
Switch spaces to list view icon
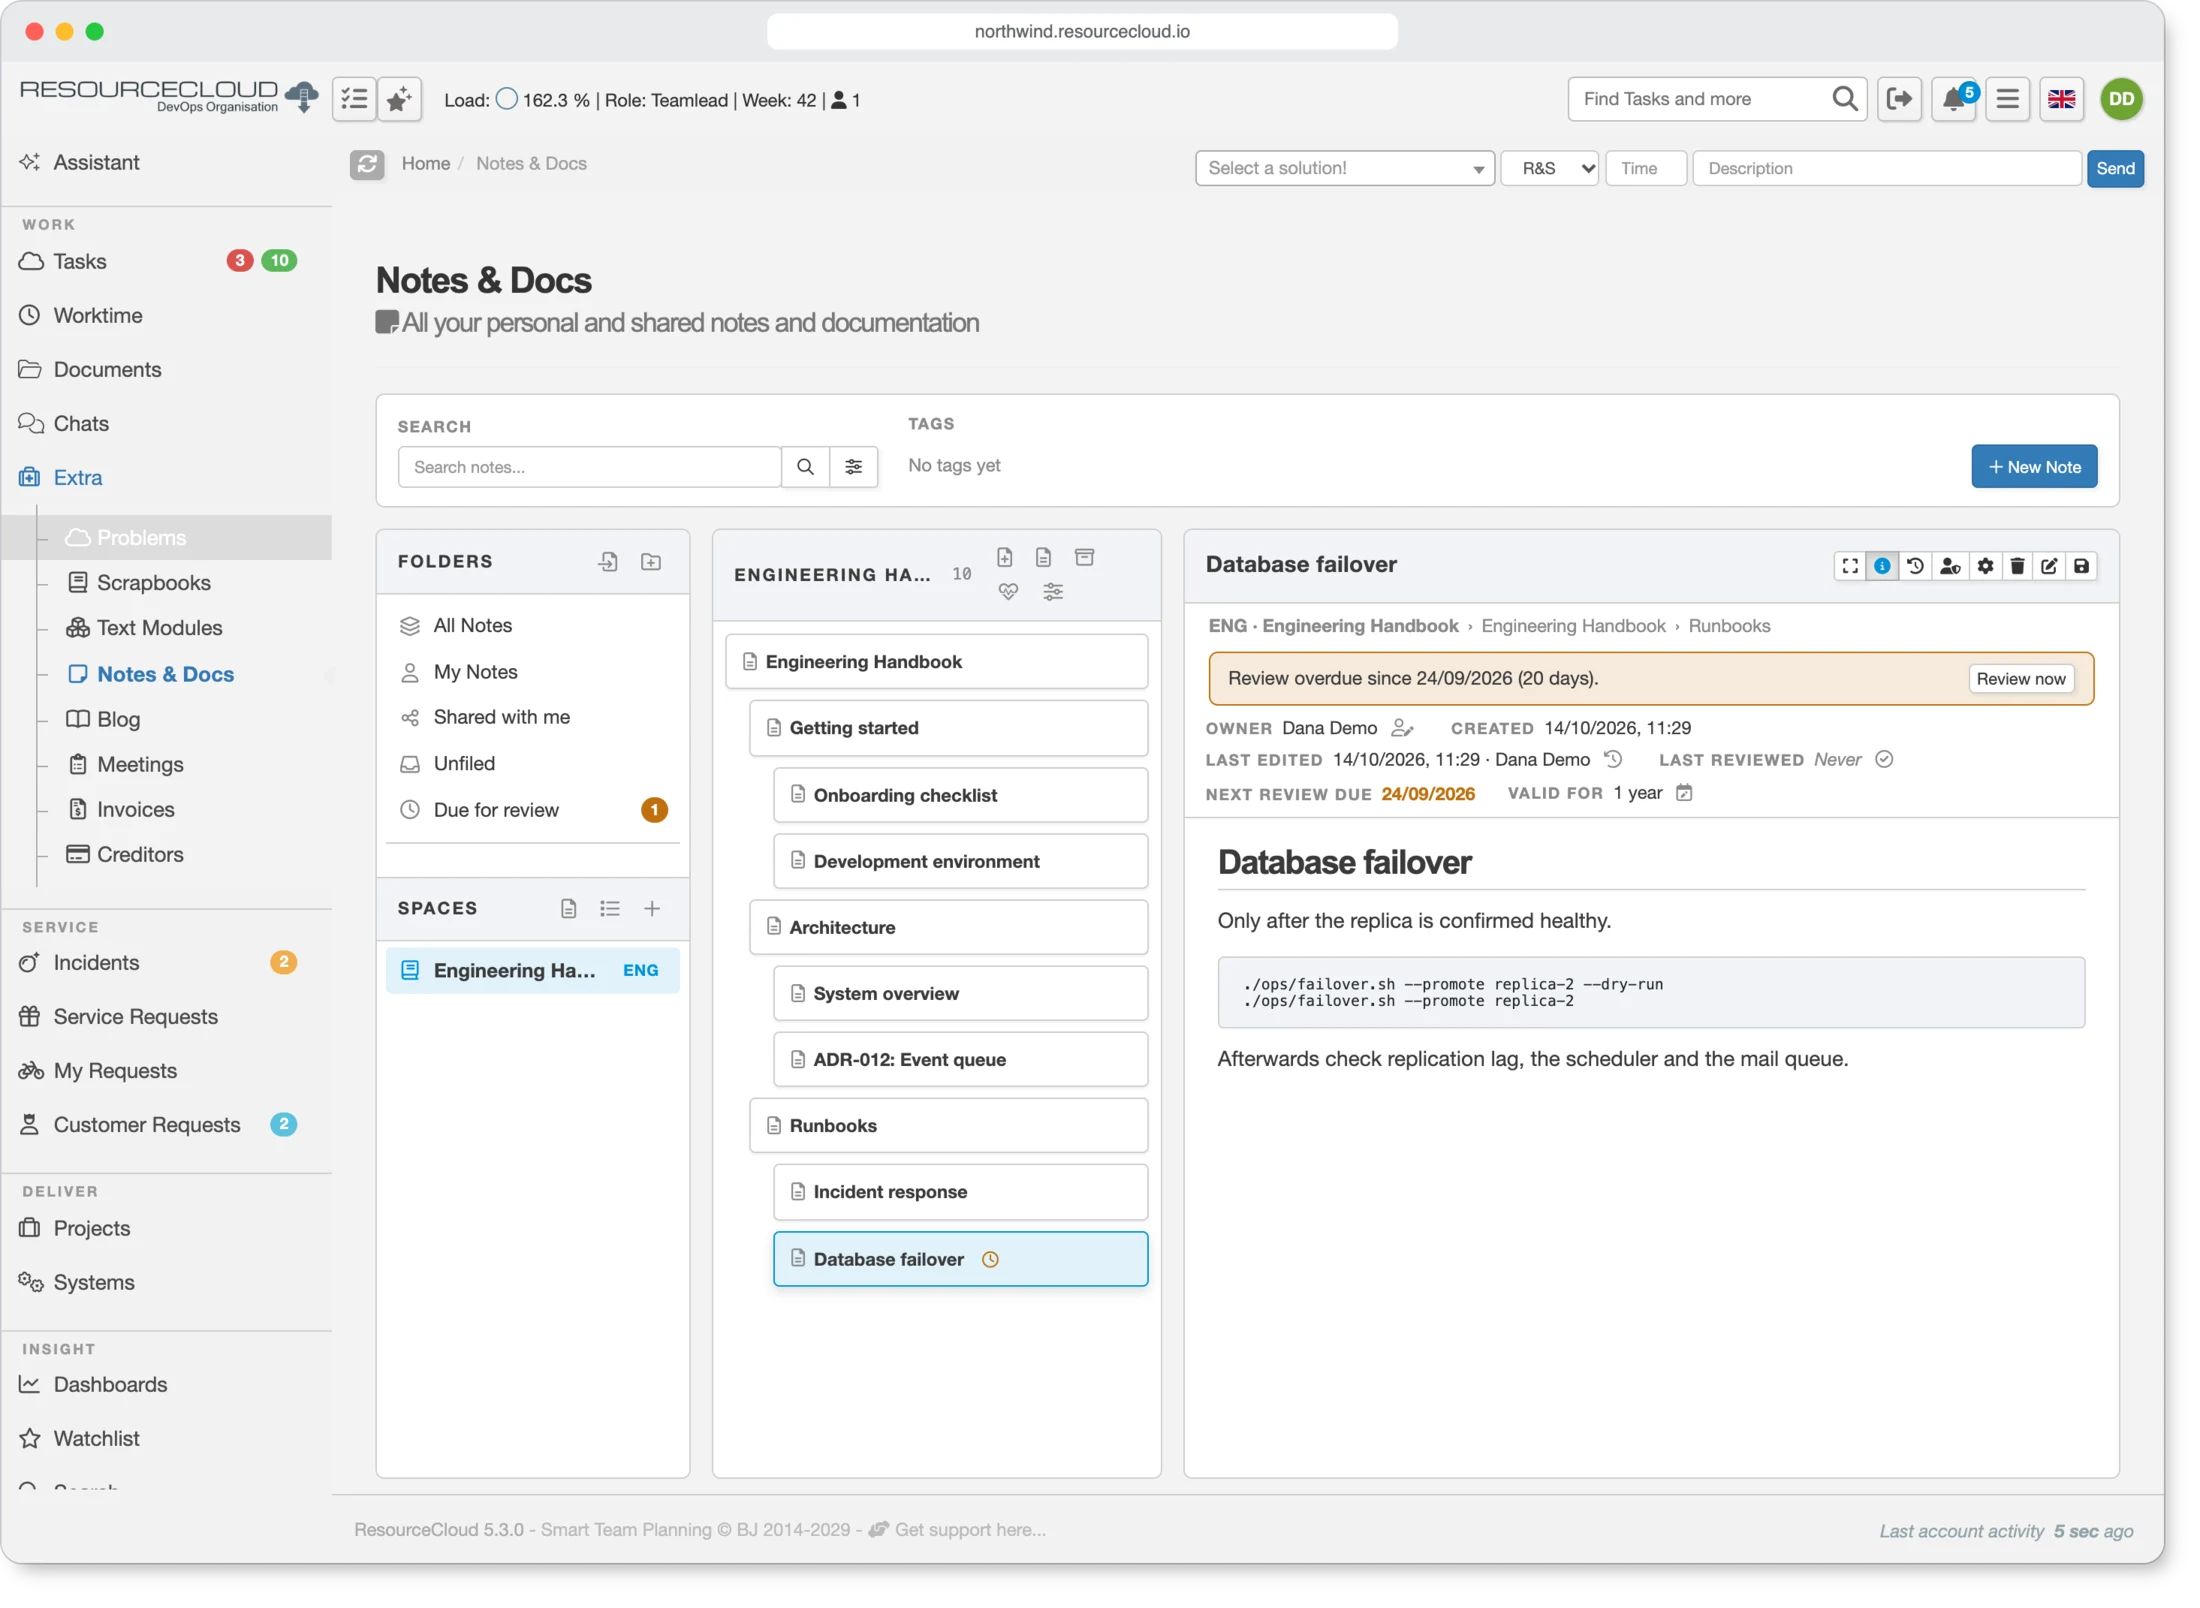[x=610, y=908]
